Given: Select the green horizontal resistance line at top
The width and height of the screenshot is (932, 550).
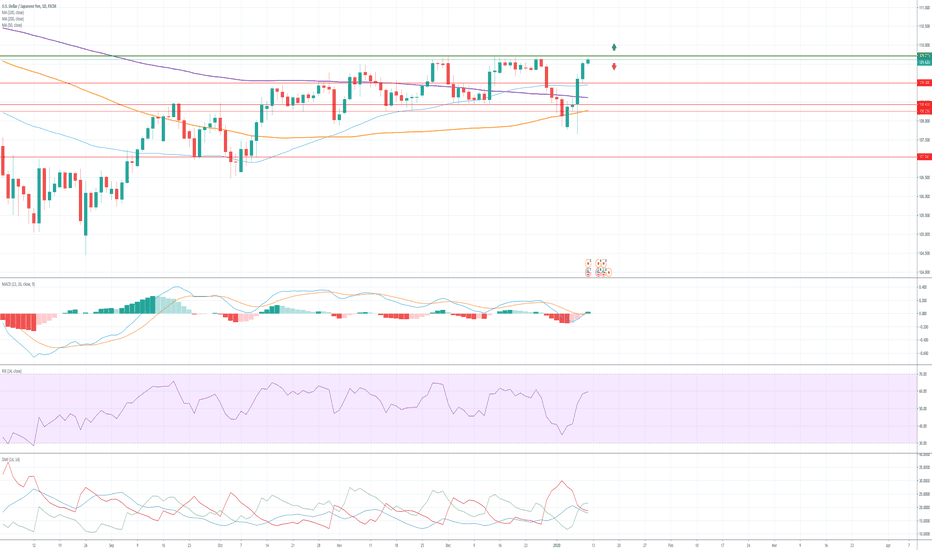Looking at the screenshot, I should tap(300, 56).
